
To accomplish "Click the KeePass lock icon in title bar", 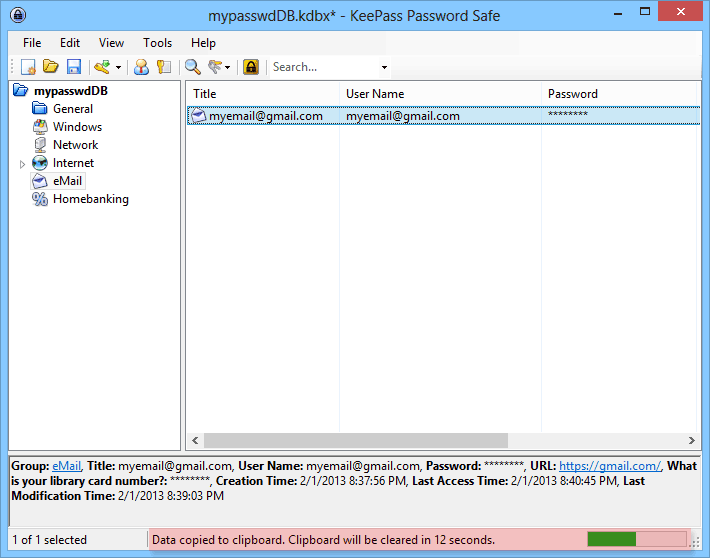I will click(x=18, y=15).
